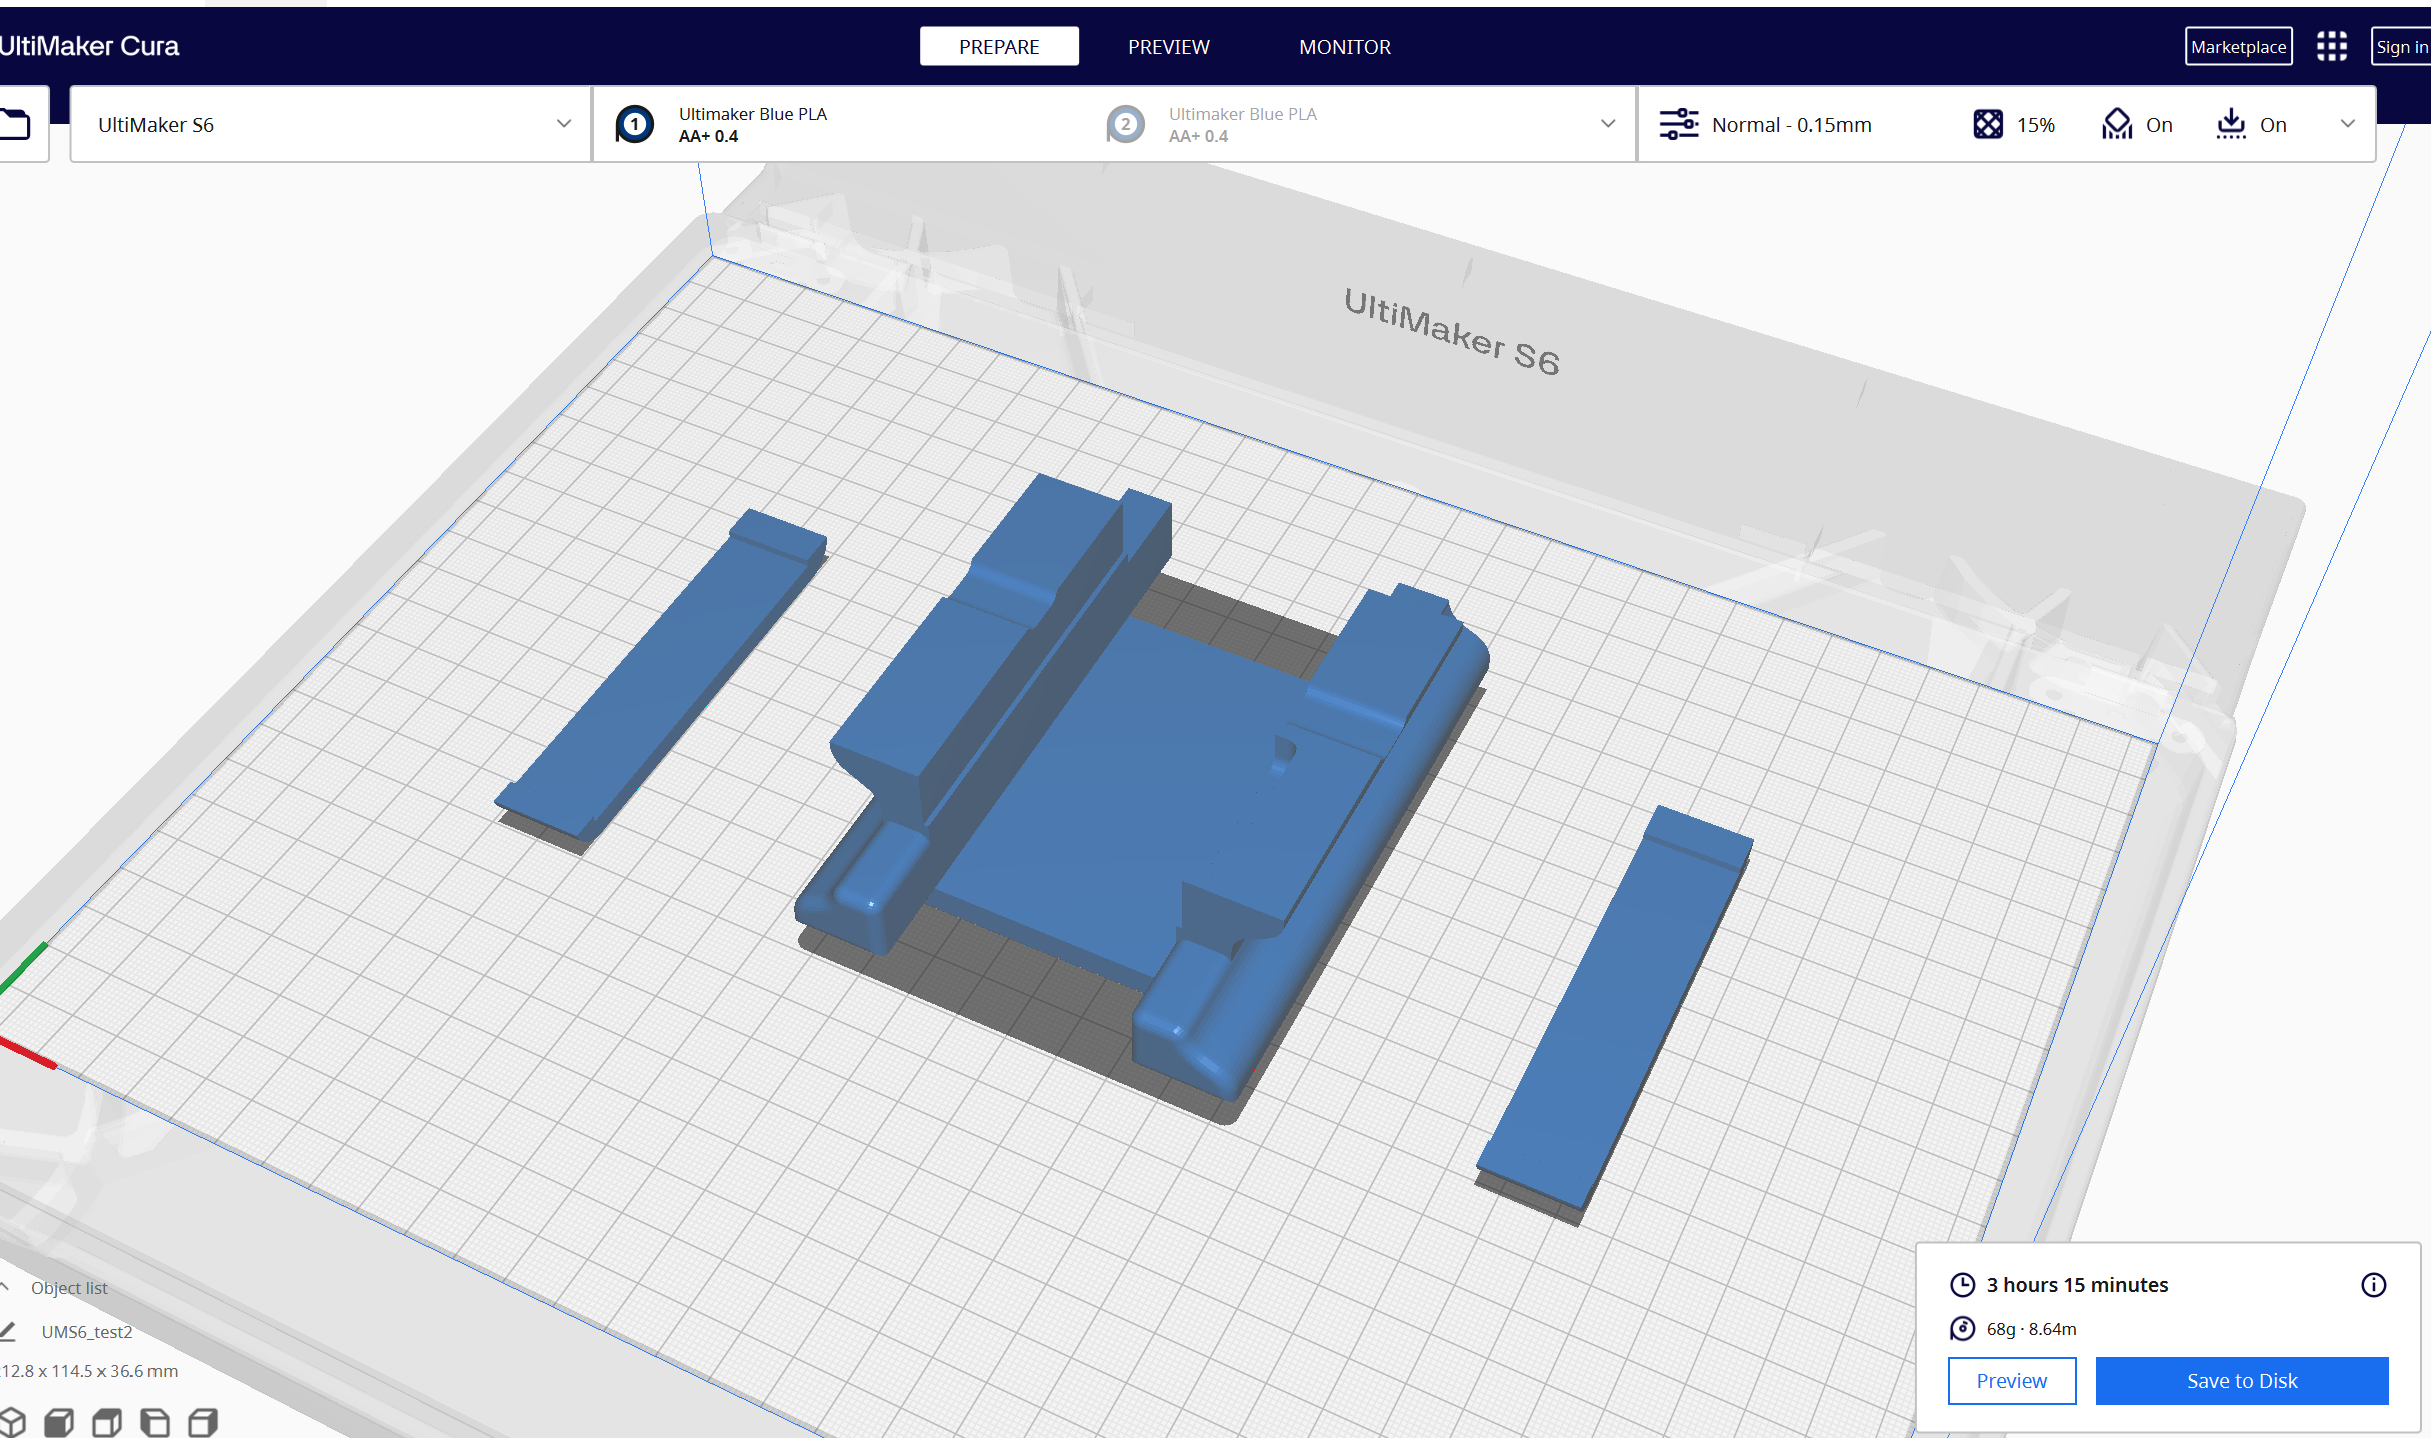Click the first Ultimaker Blue PLA material label
The height and width of the screenshot is (1438, 2431).
[753, 114]
